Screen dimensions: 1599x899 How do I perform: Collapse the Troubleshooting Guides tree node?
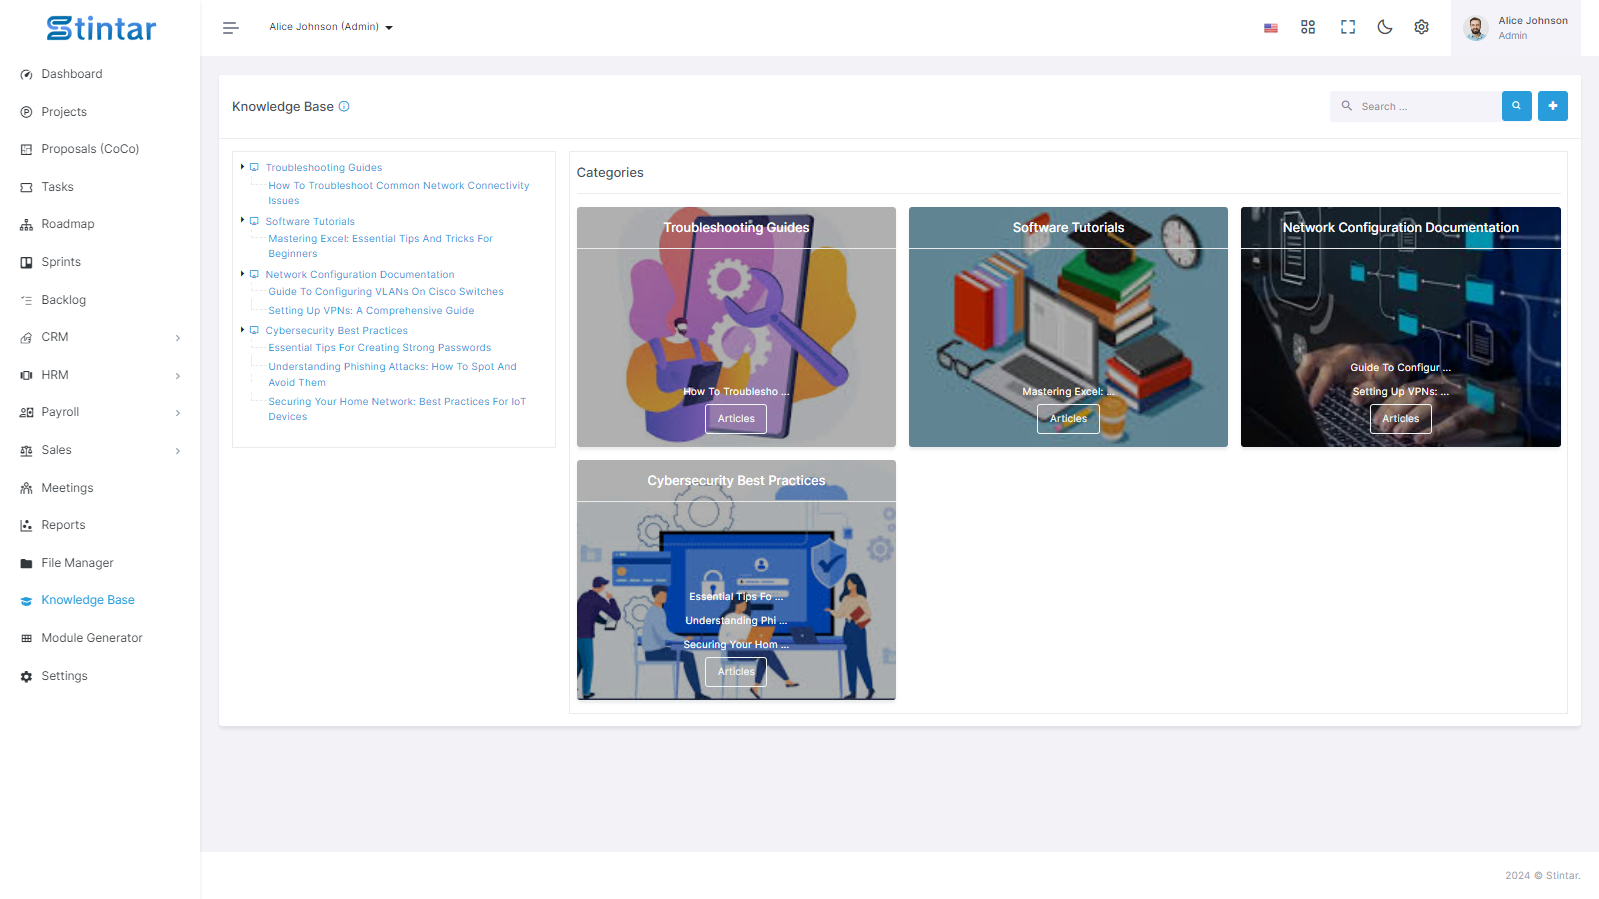click(x=242, y=167)
